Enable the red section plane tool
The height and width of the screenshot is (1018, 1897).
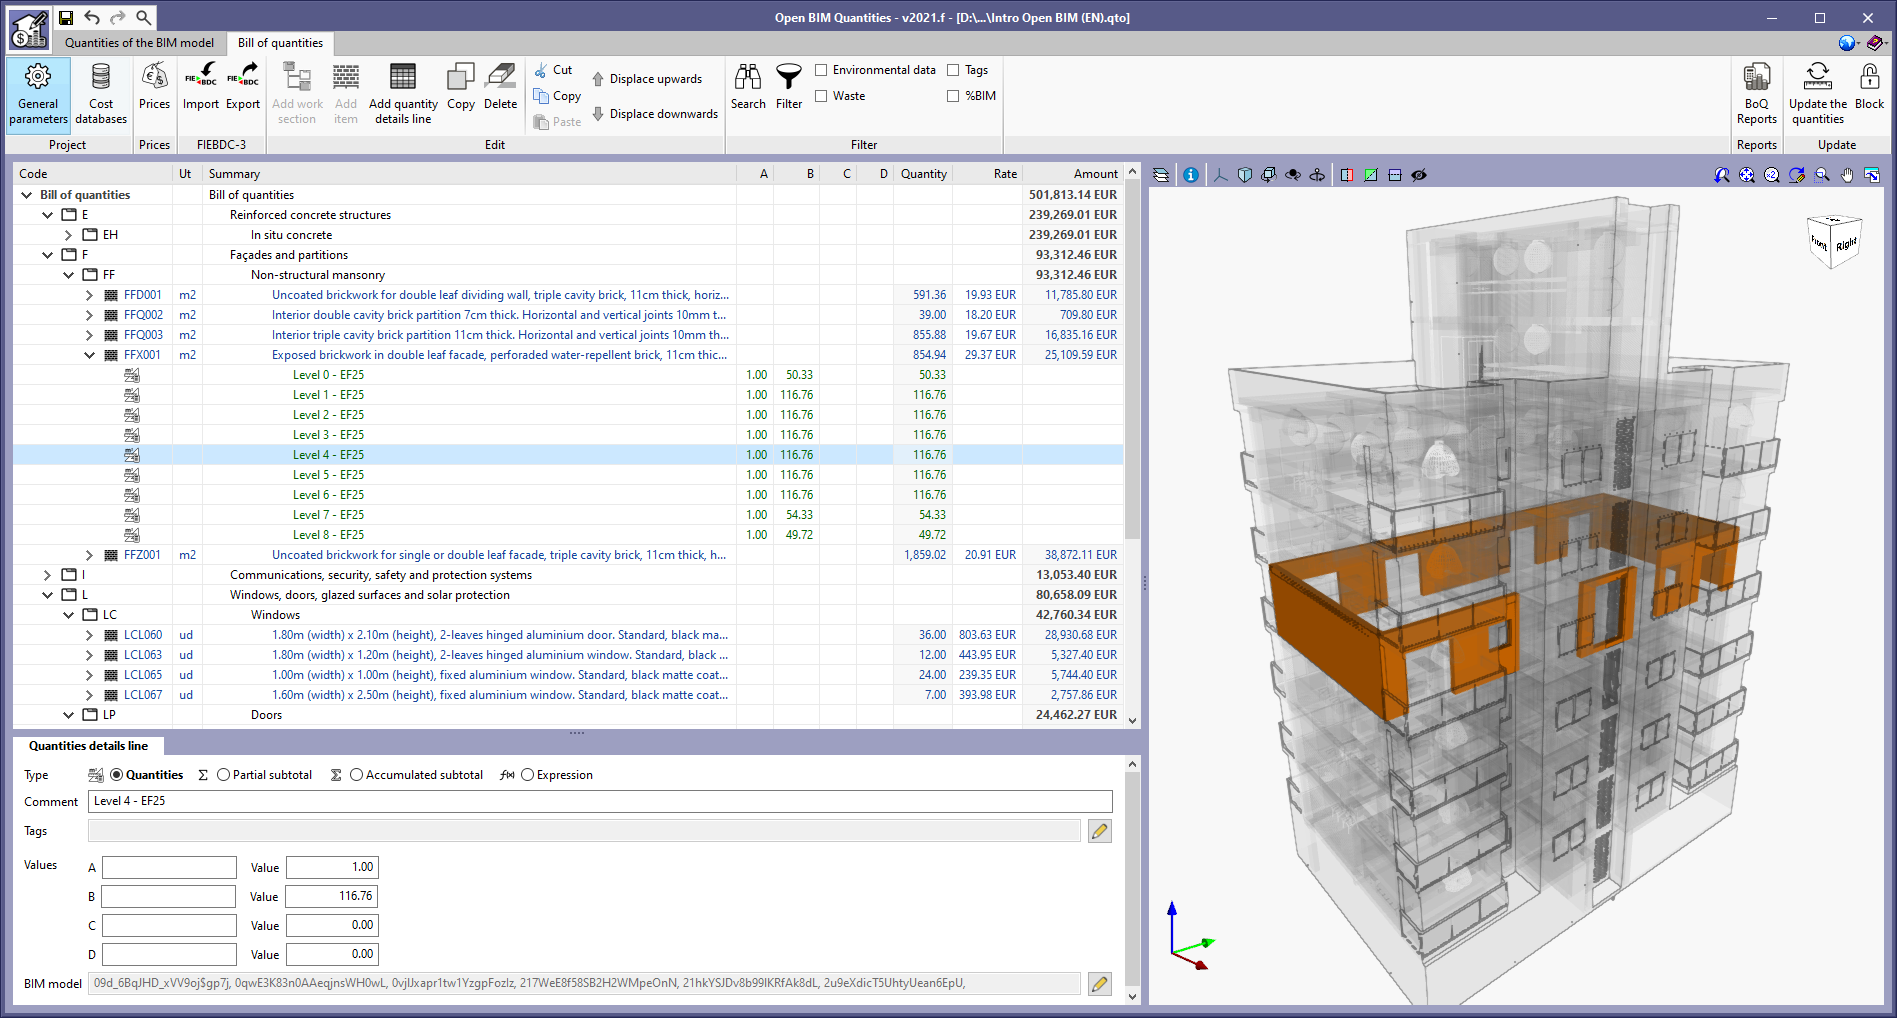(1347, 175)
